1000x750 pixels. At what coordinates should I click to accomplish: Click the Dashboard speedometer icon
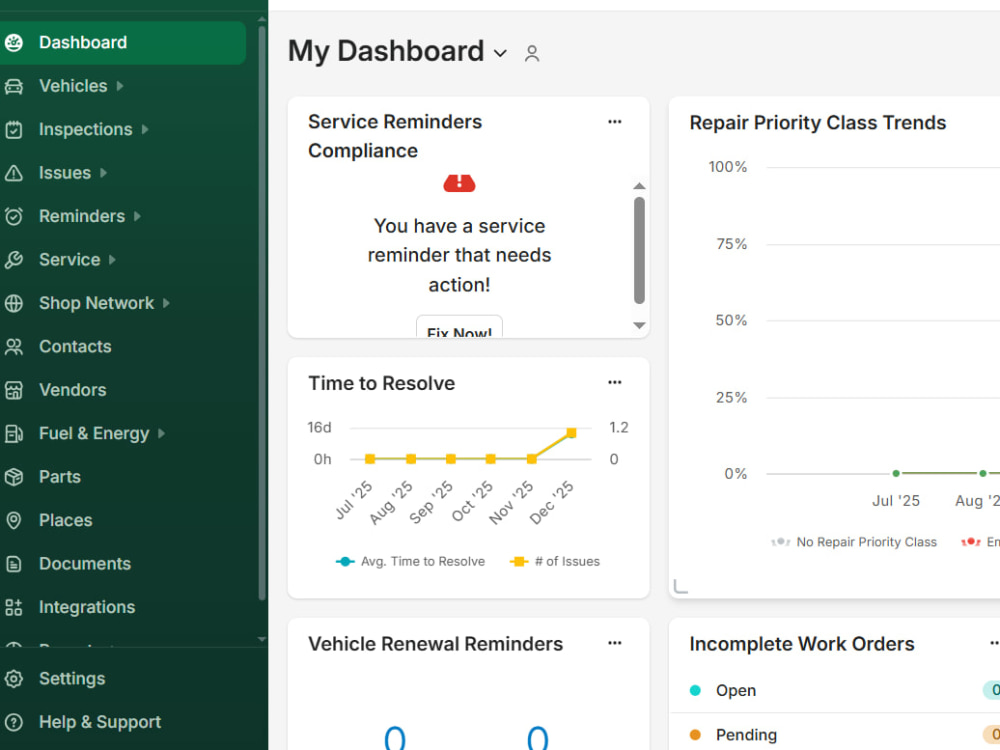click(13, 43)
